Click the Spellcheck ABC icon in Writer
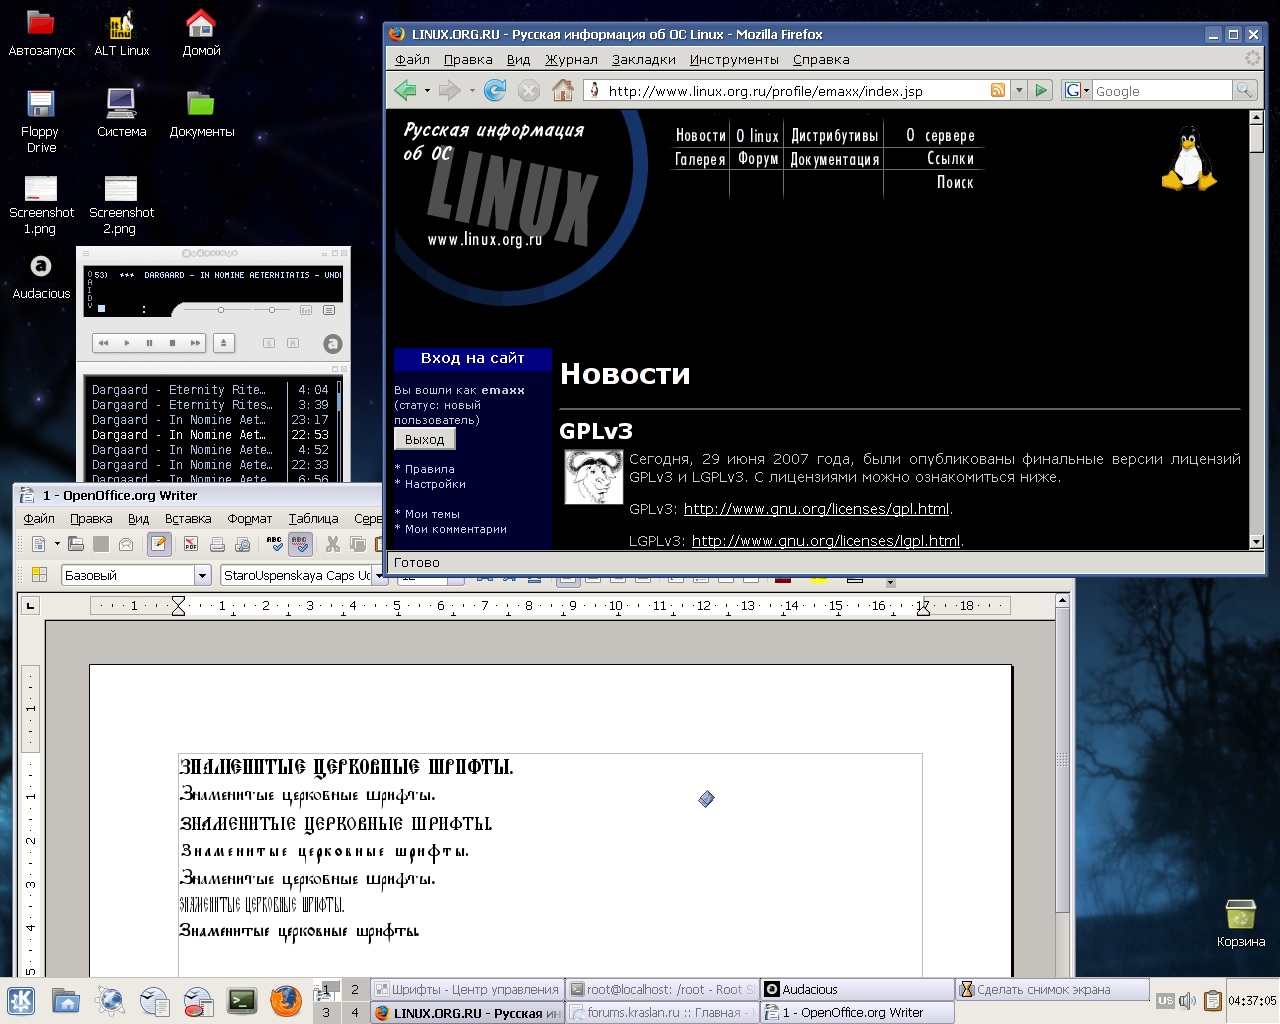The width and height of the screenshot is (1280, 1024). 274,544
